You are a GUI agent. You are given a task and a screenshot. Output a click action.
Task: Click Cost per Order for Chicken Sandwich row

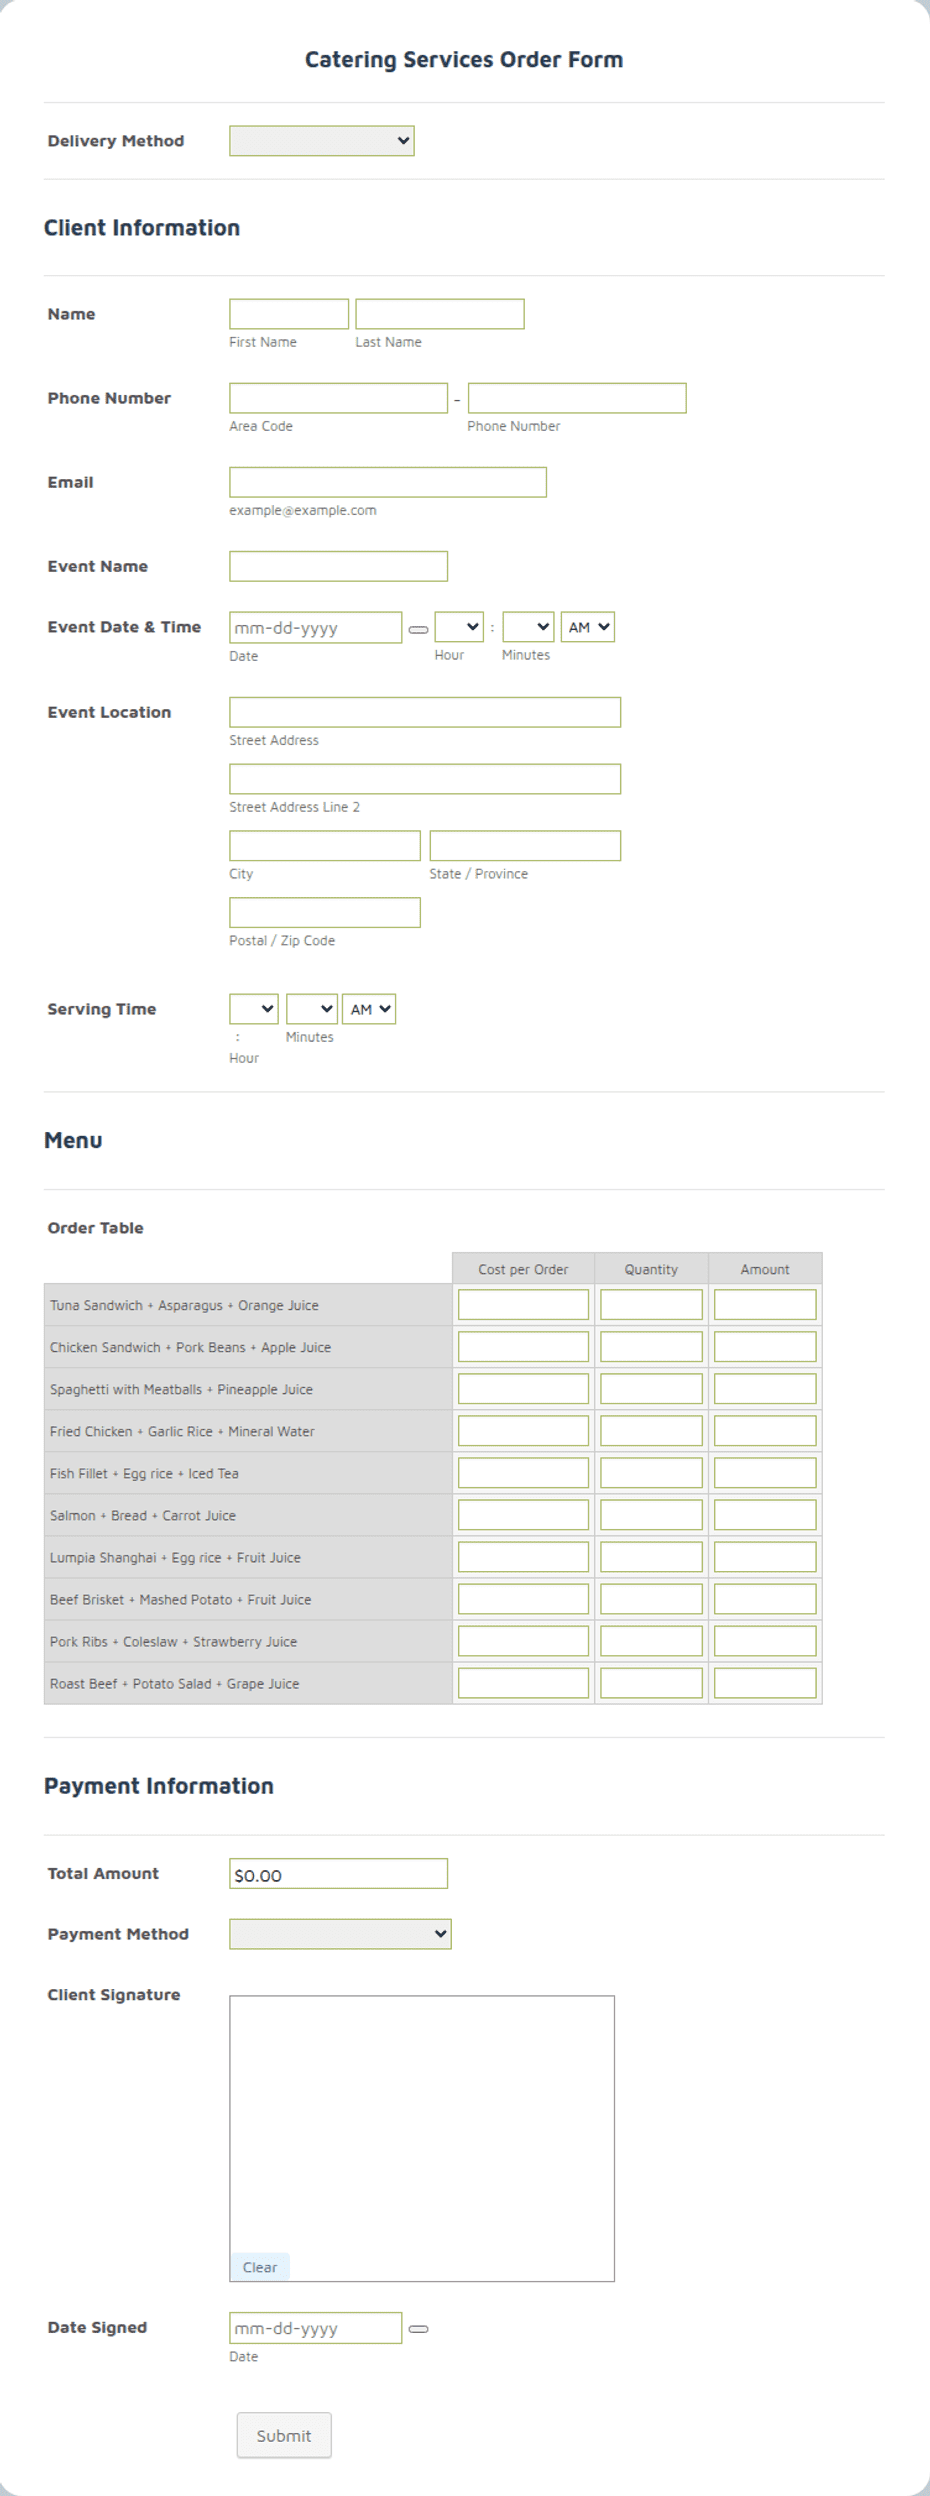[x=523, y=1347]
